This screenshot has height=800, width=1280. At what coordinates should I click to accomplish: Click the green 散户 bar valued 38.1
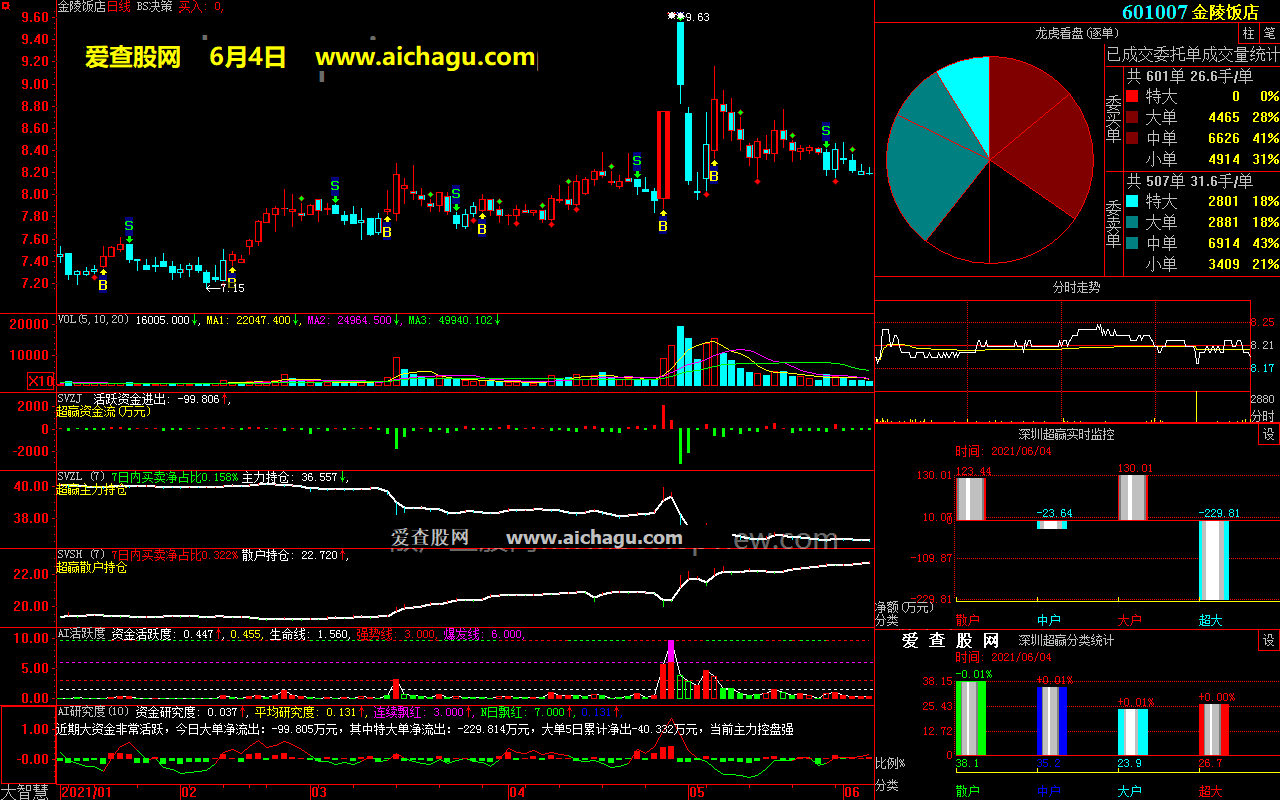[971, 718]
